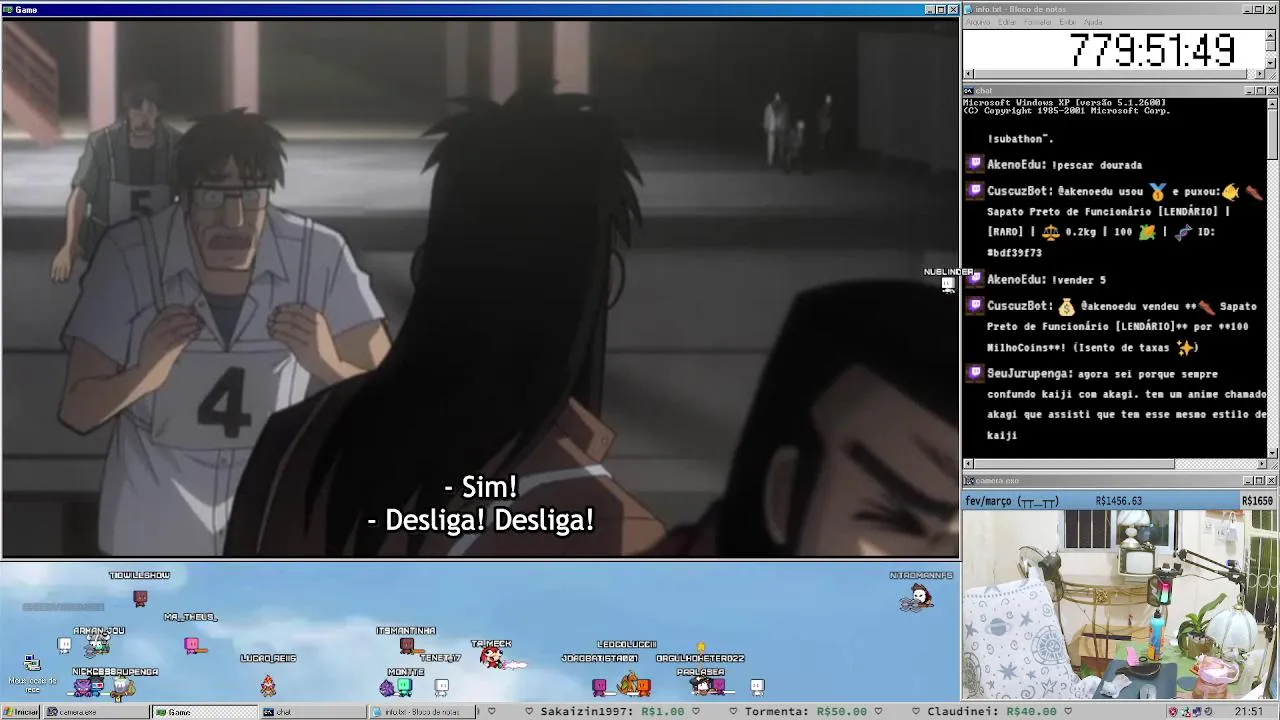Click the Notepad title bar icon
The height and width of the screenshot is (720, 1280).
pyautogui.click(x=969, y=9)
